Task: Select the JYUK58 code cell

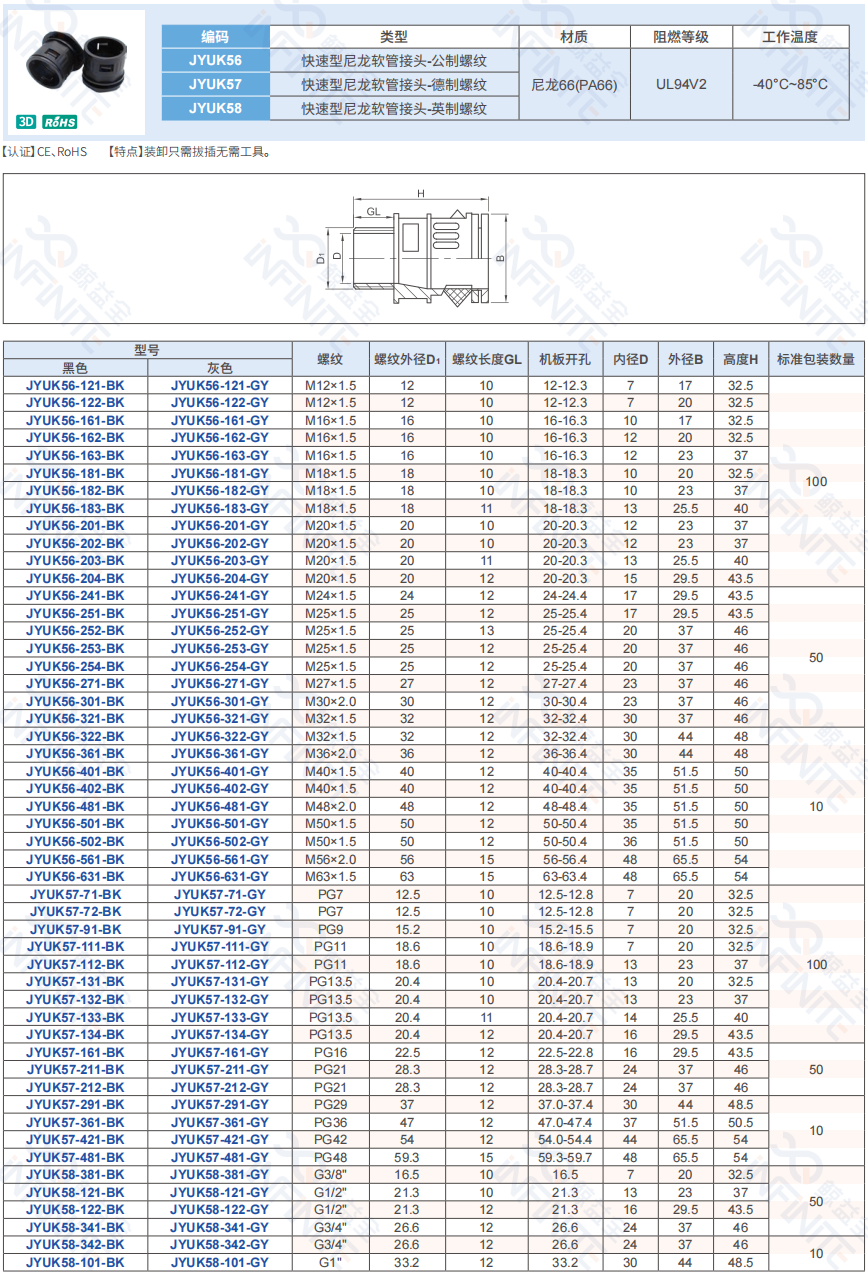Action: pos(215,108)
